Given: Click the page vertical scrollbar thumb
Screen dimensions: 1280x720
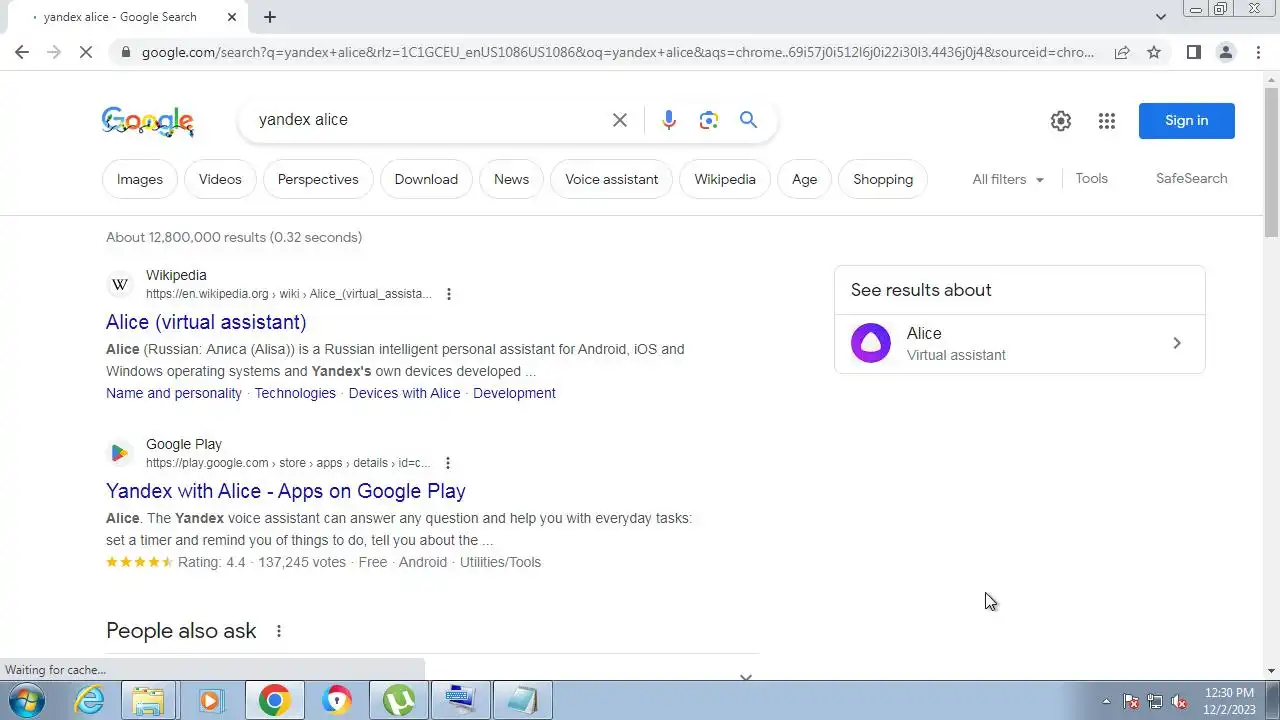Looking at the screenshot, I should tap(1272, 162).
